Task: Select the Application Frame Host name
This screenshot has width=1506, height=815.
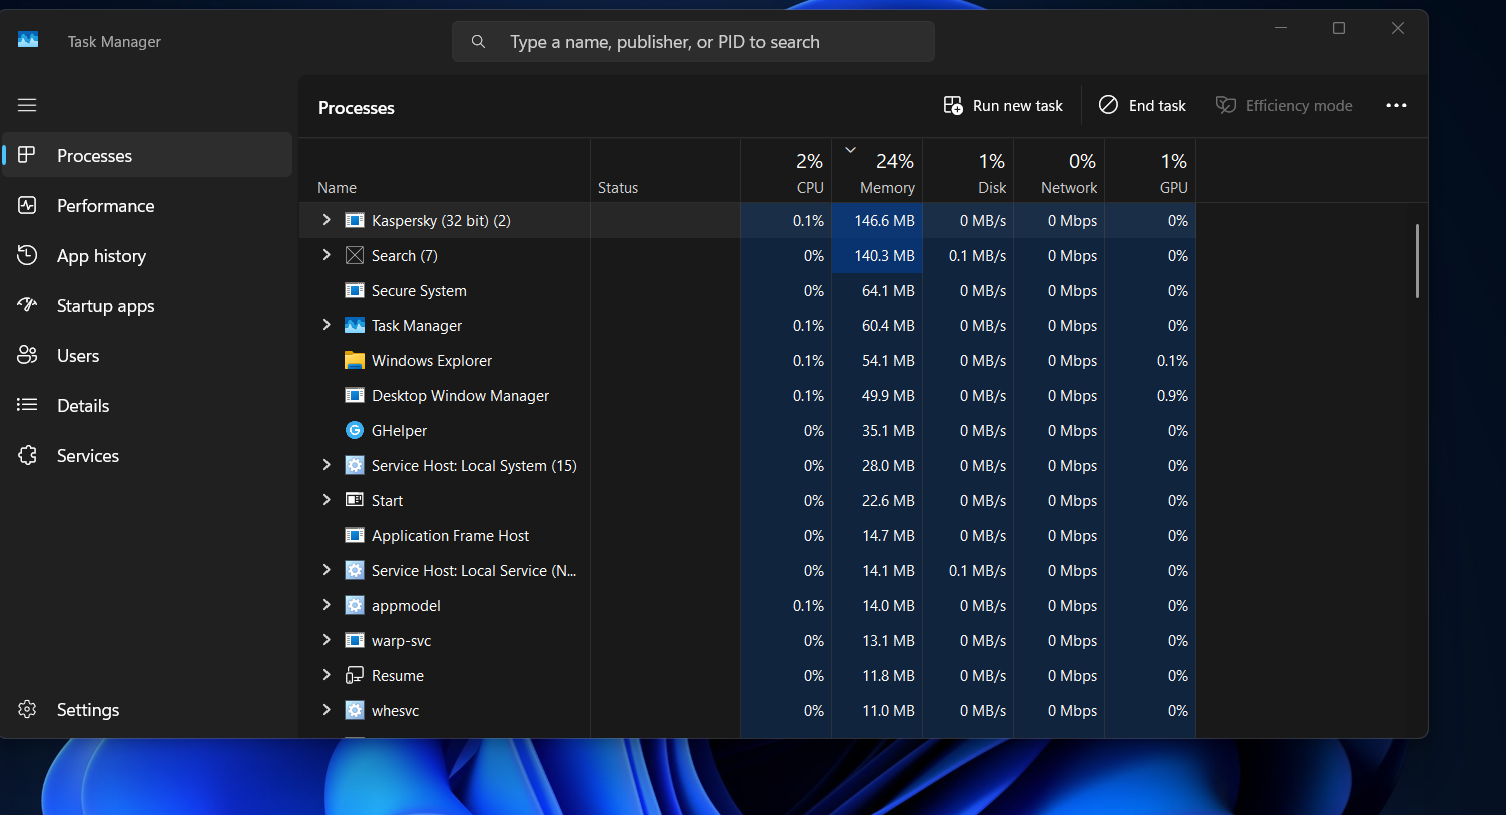Action: pos(450,536)
